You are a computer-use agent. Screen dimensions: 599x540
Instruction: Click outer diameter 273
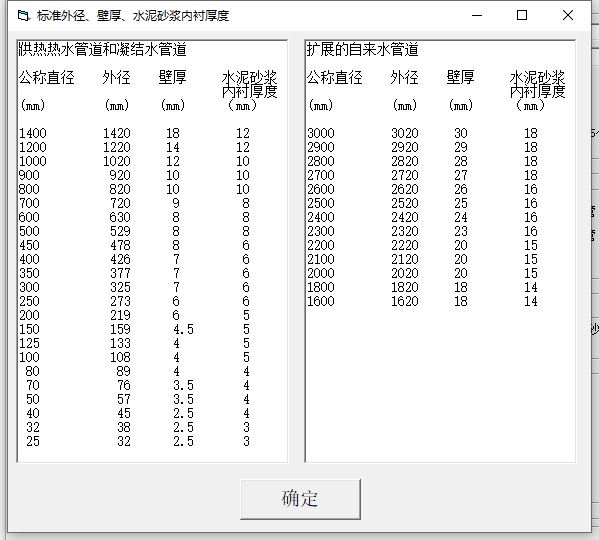120,301
